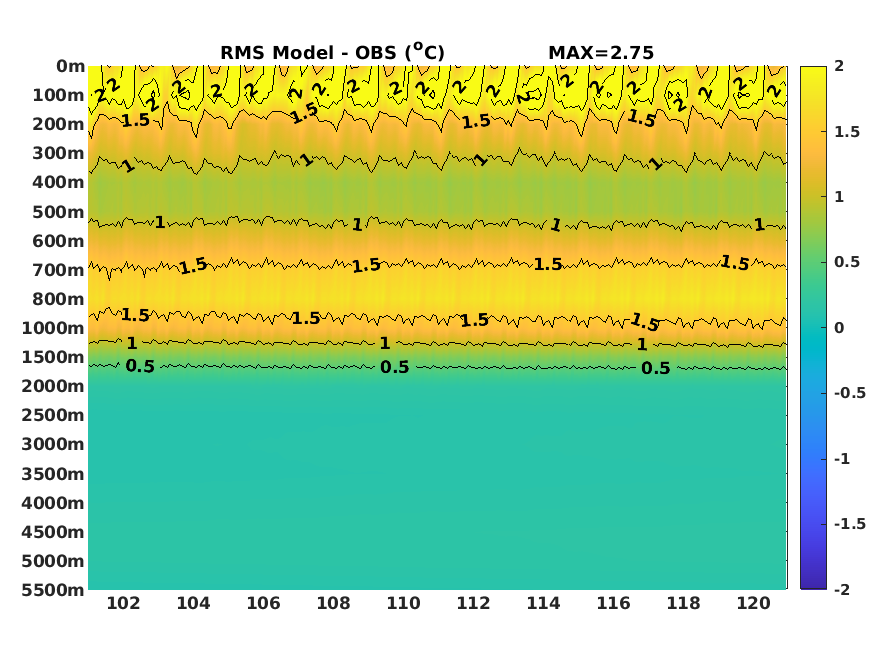Click the '600m' depth axis label

[x=59, y=242]
